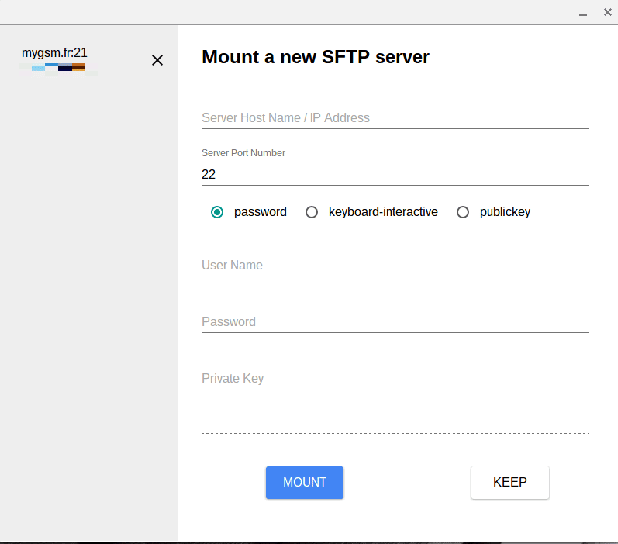Click the Server Port Number field

[394, 174]
